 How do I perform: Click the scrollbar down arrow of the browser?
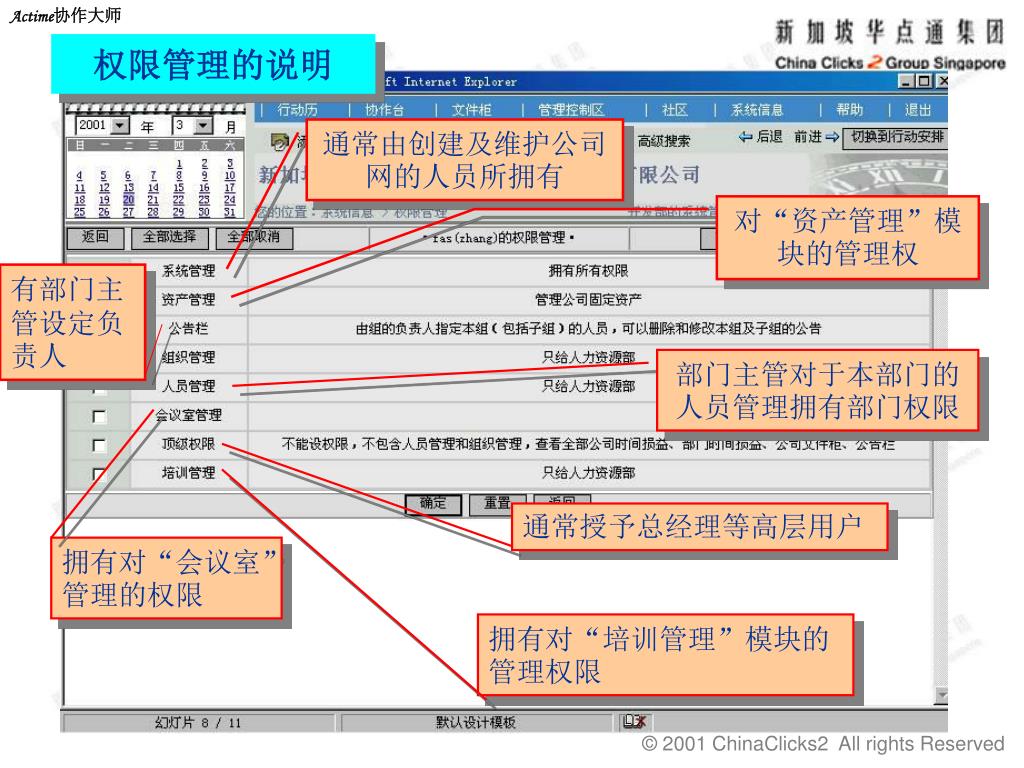(941, 694)
